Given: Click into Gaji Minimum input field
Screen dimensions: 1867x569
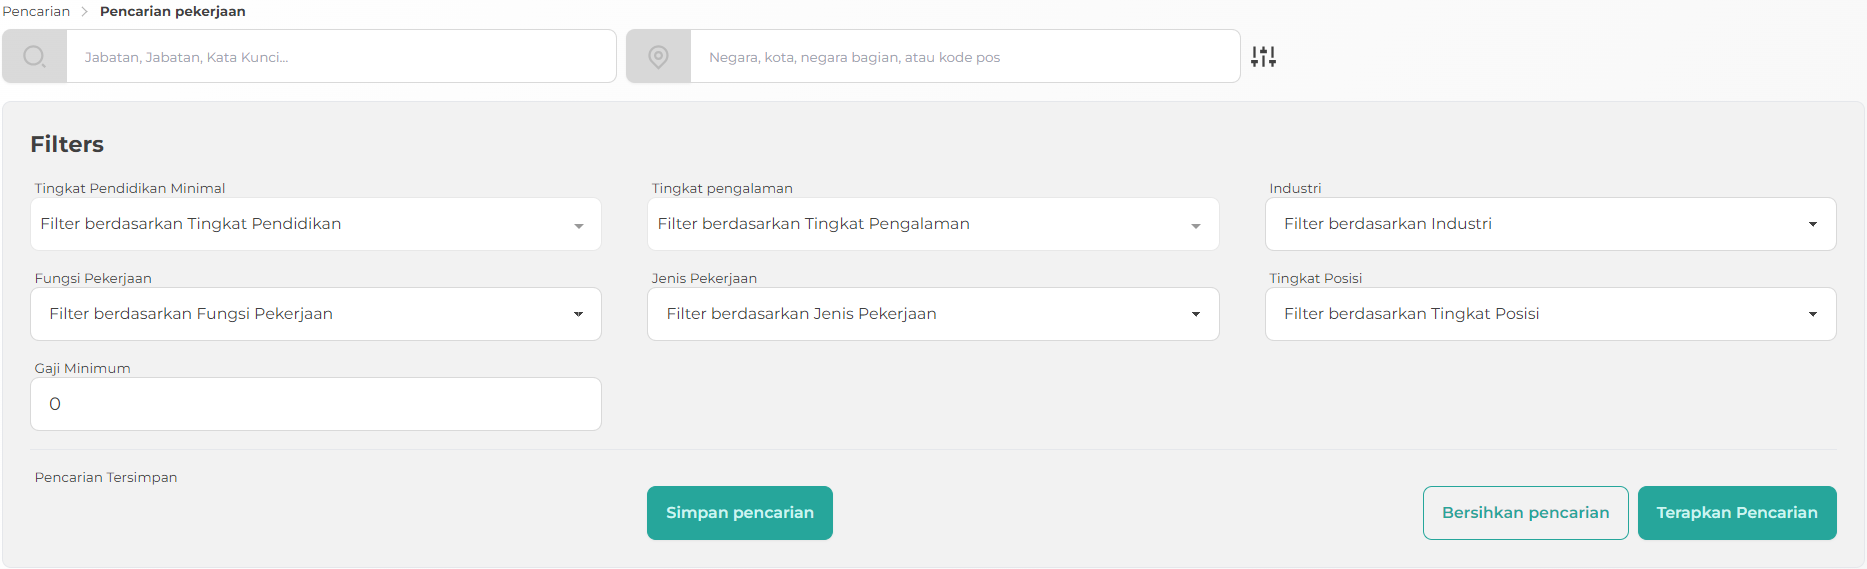Looking at the screenshot, I should (x=316, y=404).
